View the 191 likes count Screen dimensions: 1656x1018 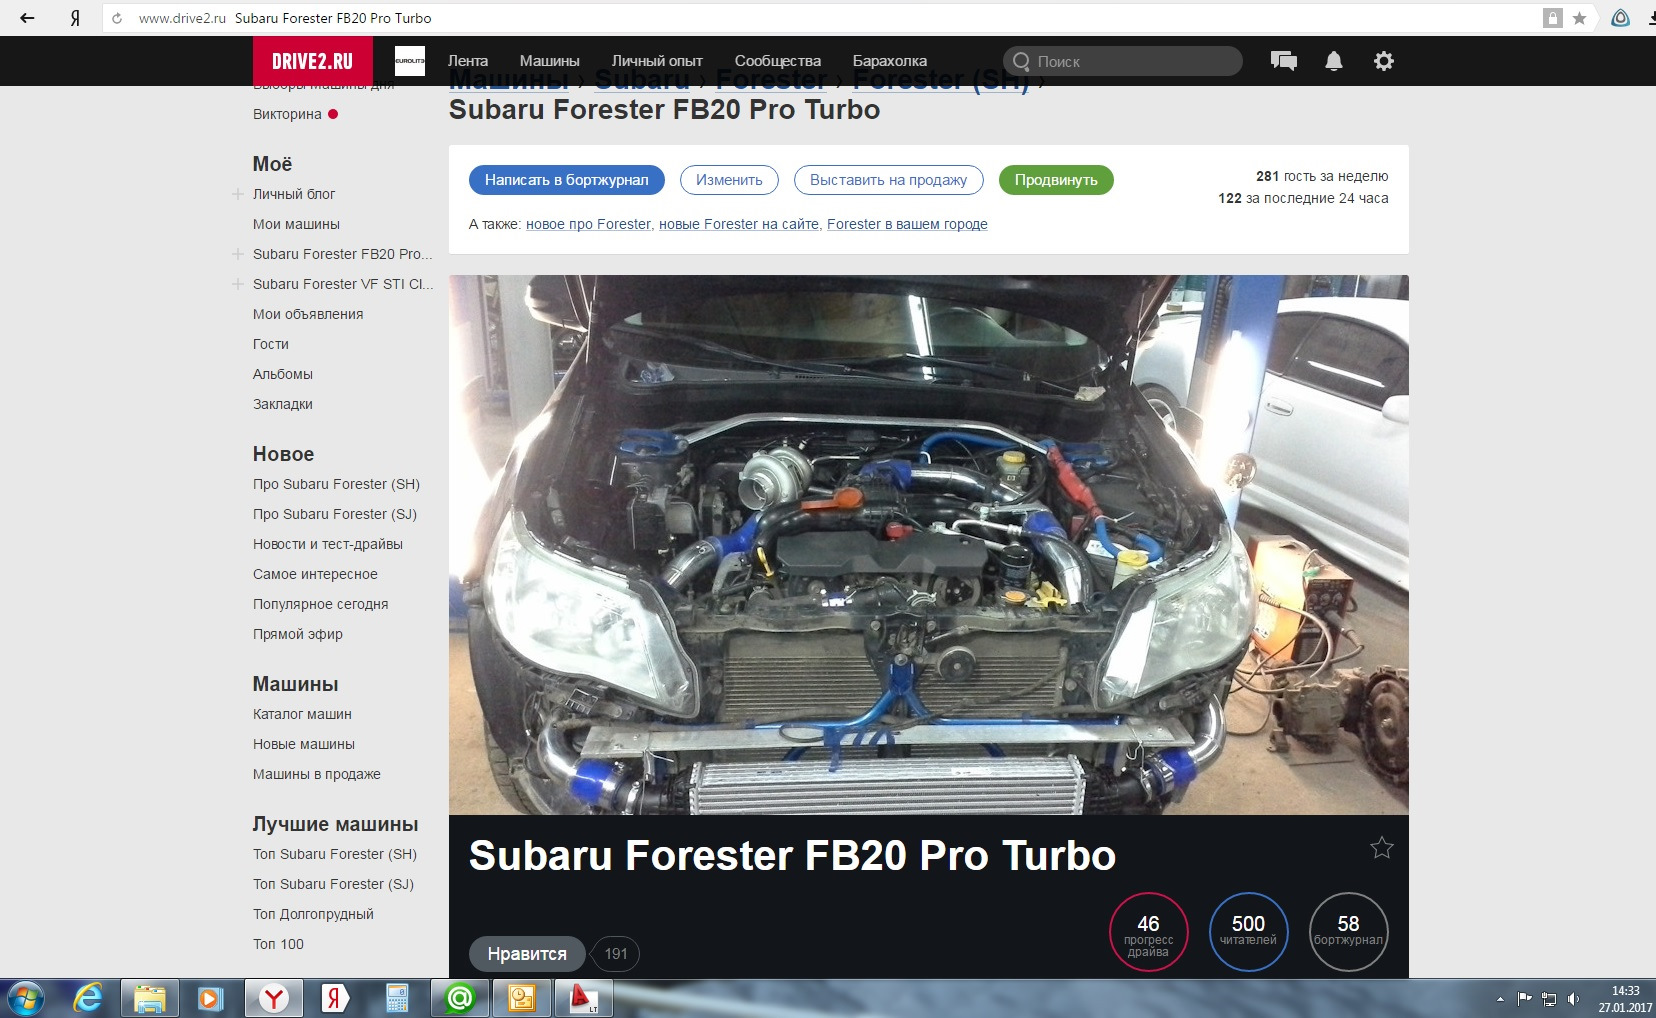616,954
